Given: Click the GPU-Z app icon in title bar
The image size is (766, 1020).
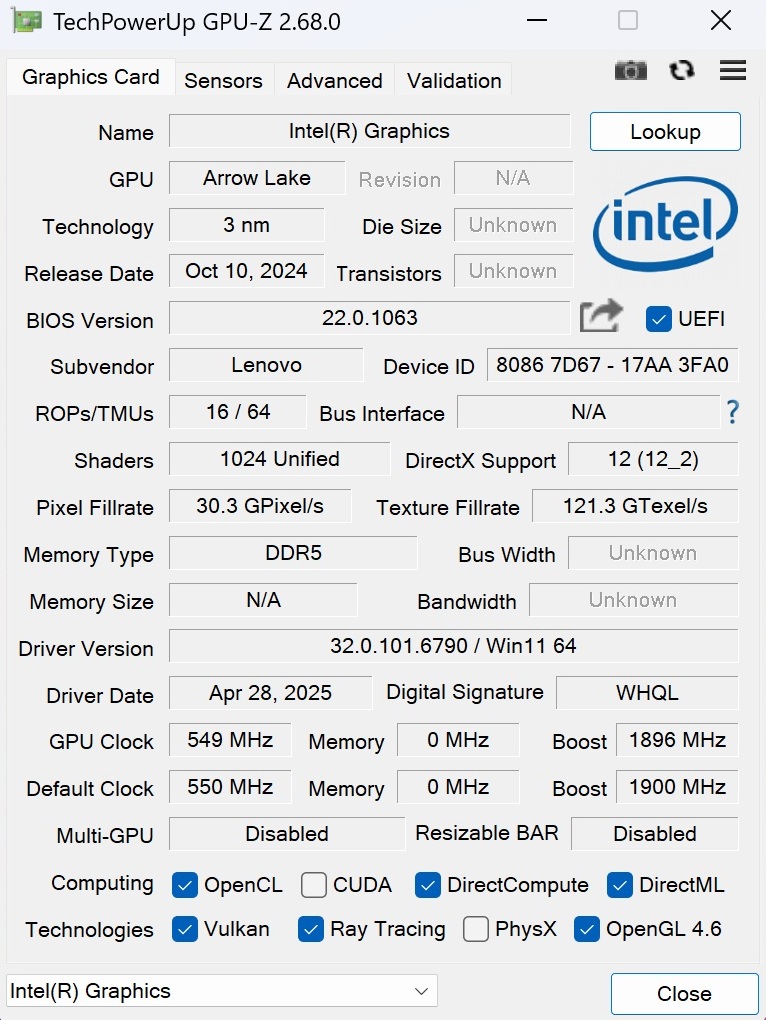Looking at the screenshot, I should [x=26, y=21].
